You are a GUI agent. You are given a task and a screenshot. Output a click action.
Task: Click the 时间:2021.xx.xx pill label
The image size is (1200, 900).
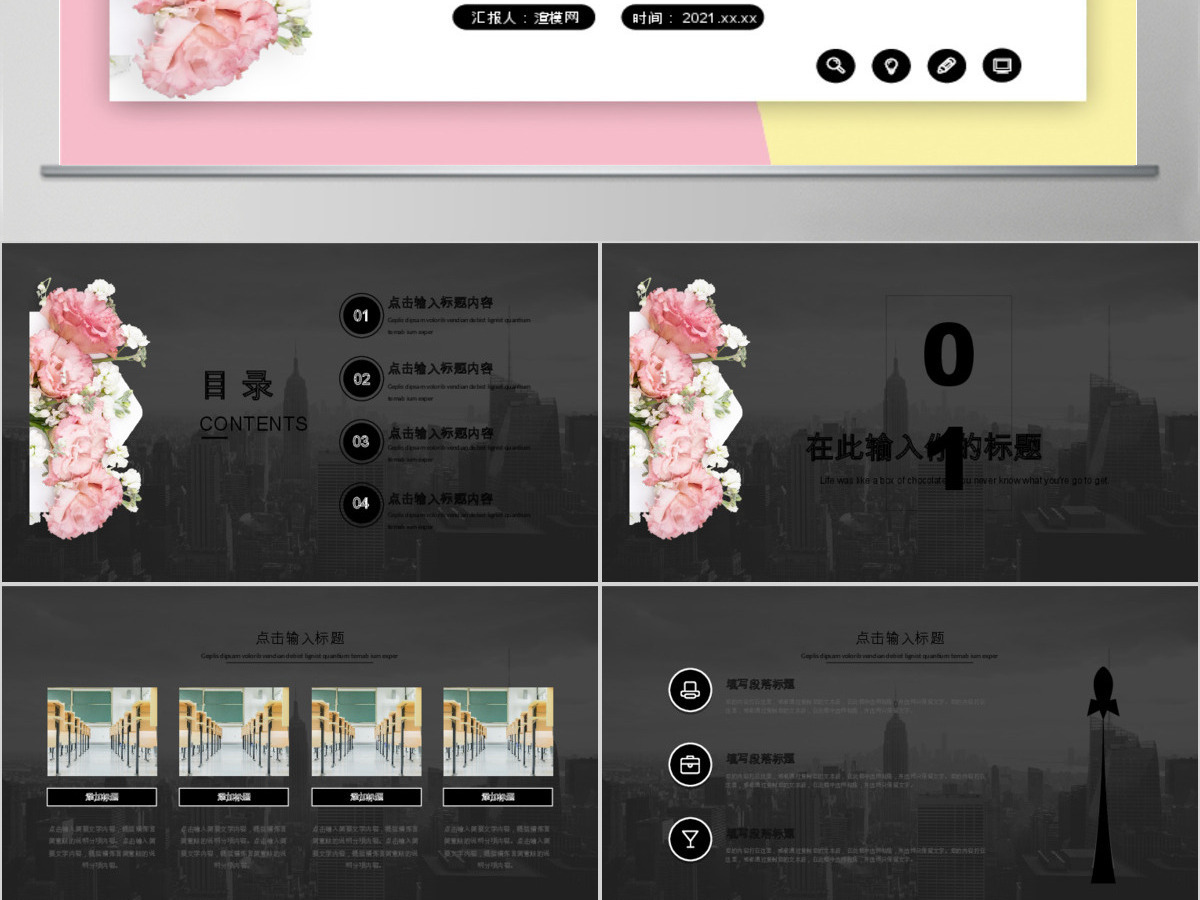[x=692, y=17]
